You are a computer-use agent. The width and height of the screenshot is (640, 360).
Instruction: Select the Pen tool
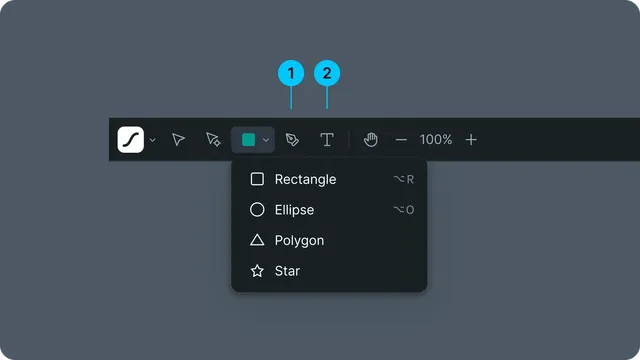pos(292,140)
